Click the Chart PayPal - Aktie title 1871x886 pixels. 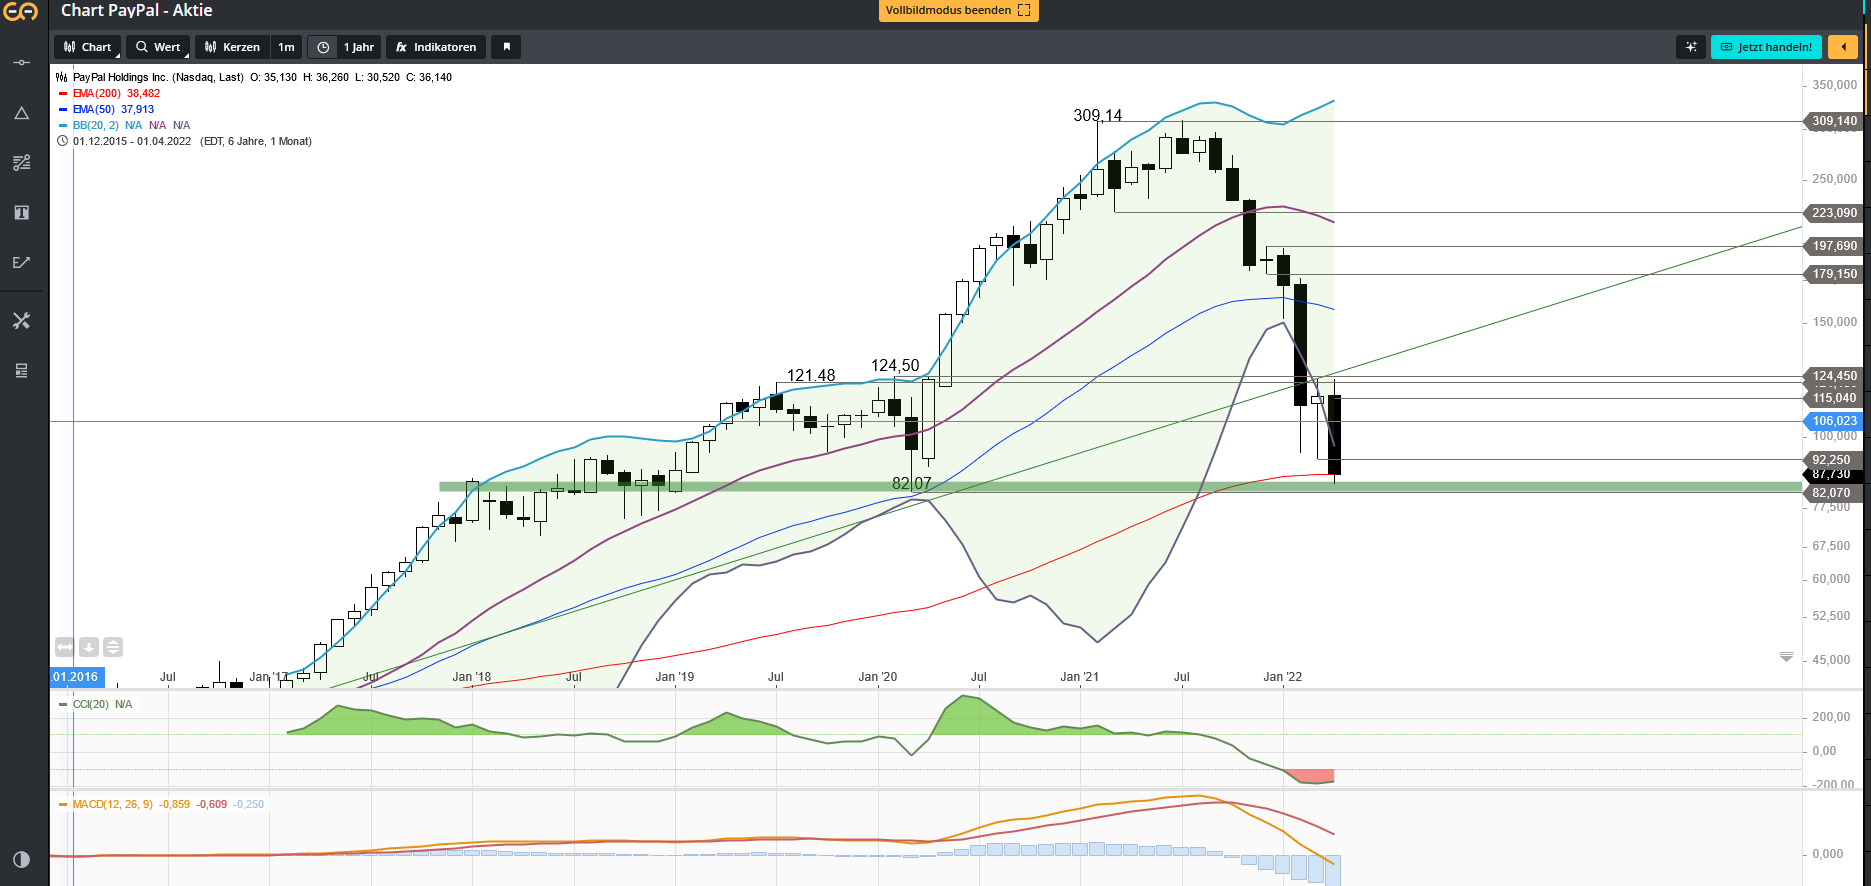[137, 10]
